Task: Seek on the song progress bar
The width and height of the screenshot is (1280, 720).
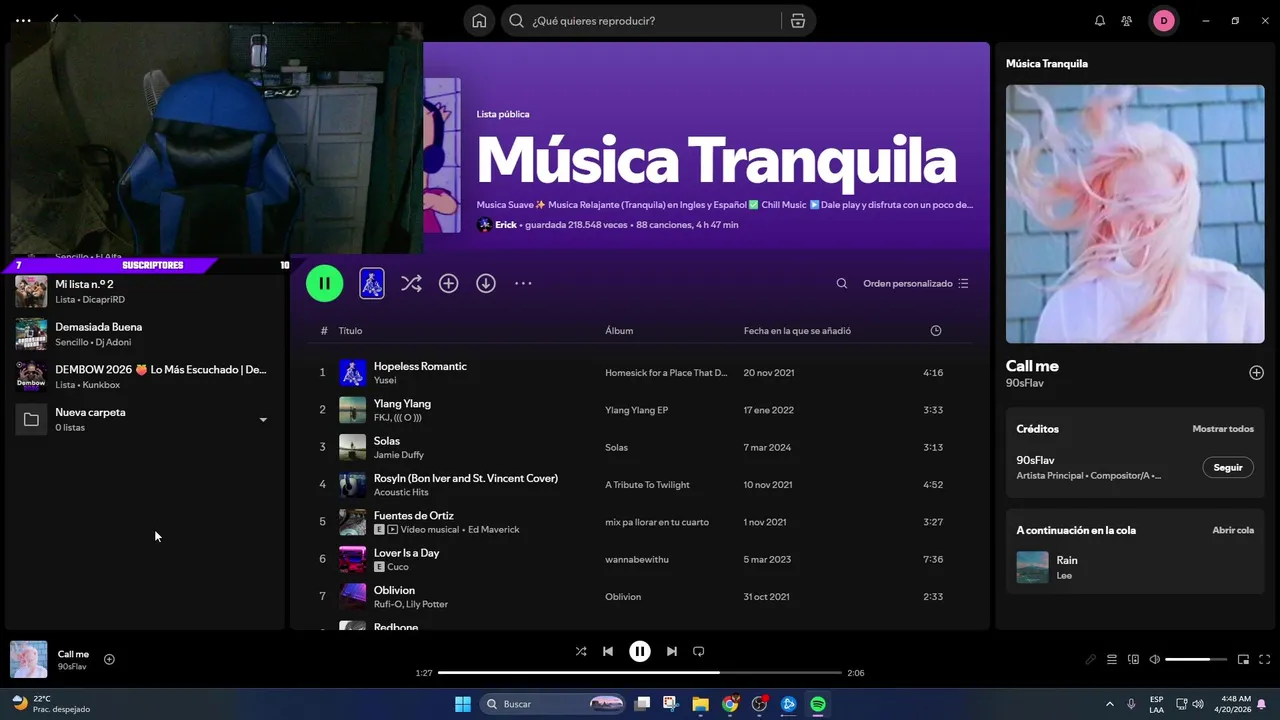Action: (640, 673)
